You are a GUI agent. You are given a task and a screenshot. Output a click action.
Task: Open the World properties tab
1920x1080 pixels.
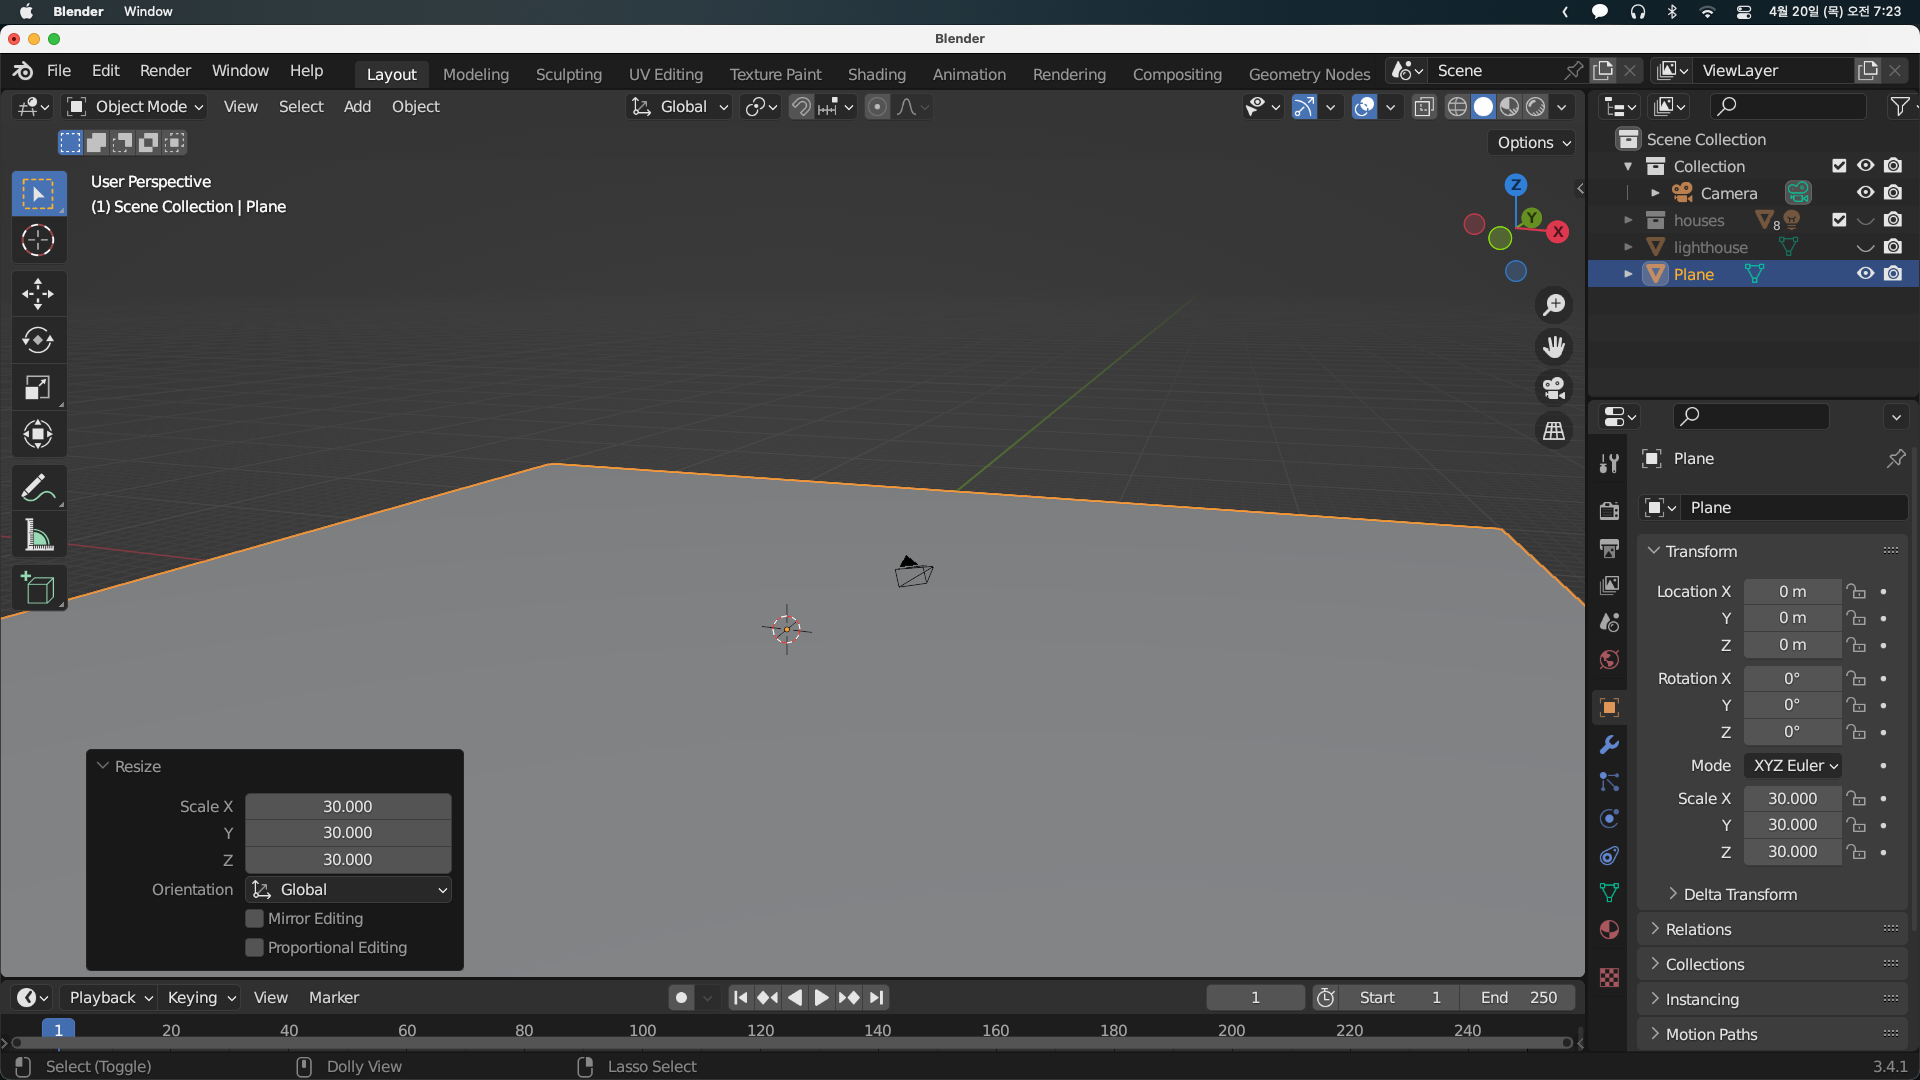click(x=1609, y=660)
